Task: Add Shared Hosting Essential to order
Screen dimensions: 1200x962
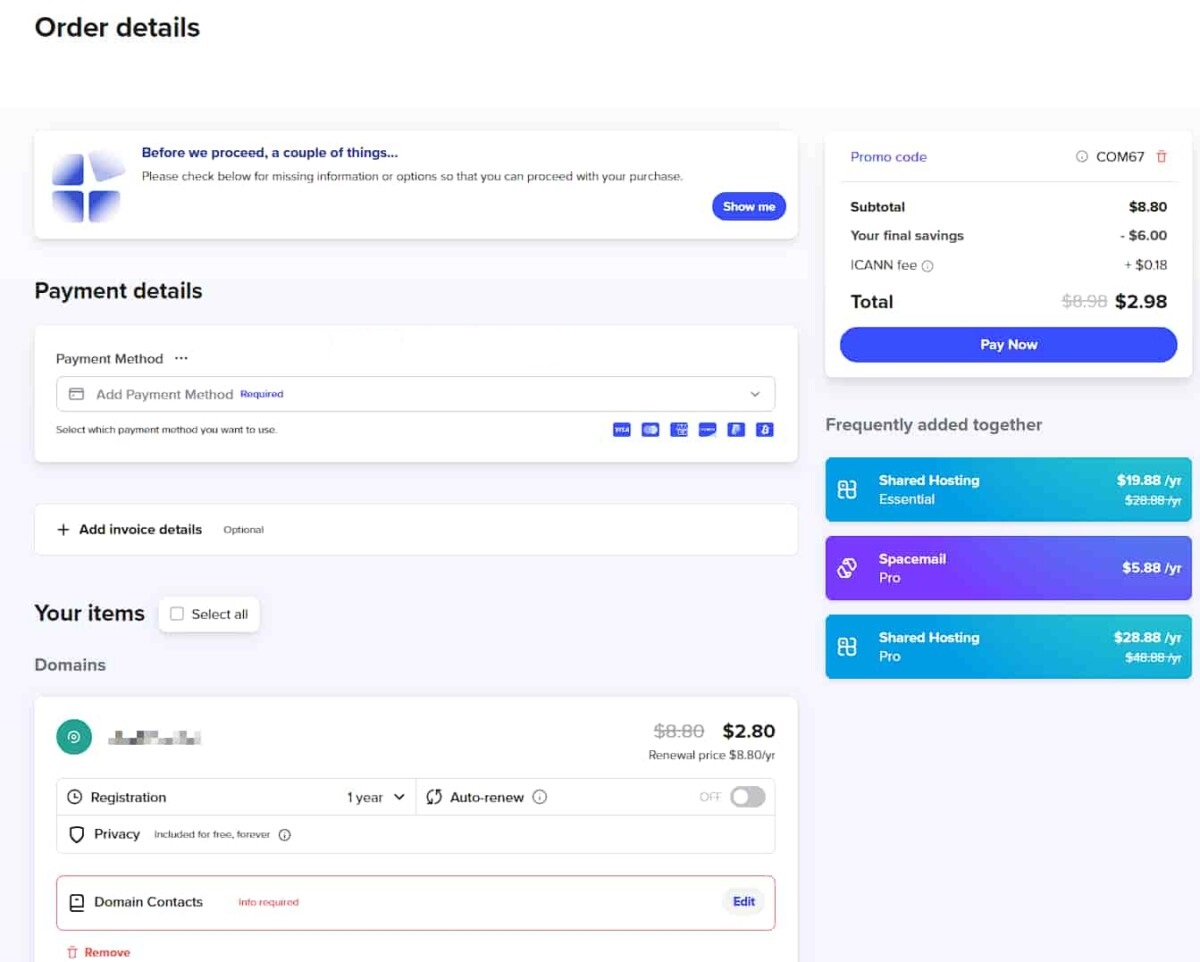Action: pyautogui.click(x=1008, y=490)
